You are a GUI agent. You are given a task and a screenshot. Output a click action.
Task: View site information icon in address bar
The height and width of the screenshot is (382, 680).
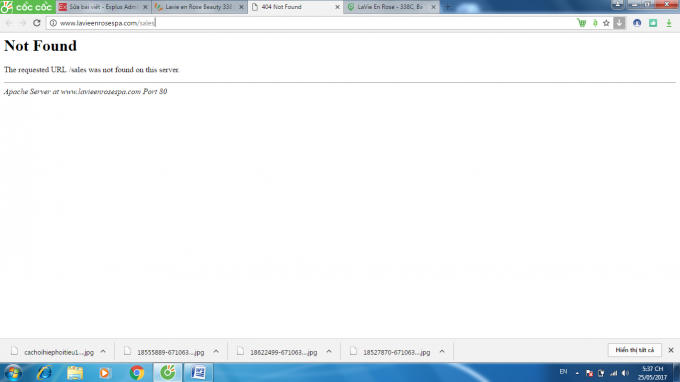point(53,23)
